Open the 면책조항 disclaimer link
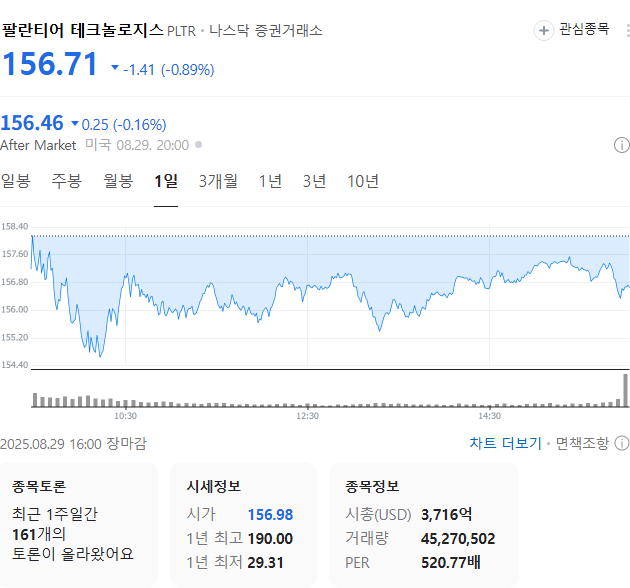Image resolution: width=630 pixels, height=588 pixels. (x=582, y=443)
